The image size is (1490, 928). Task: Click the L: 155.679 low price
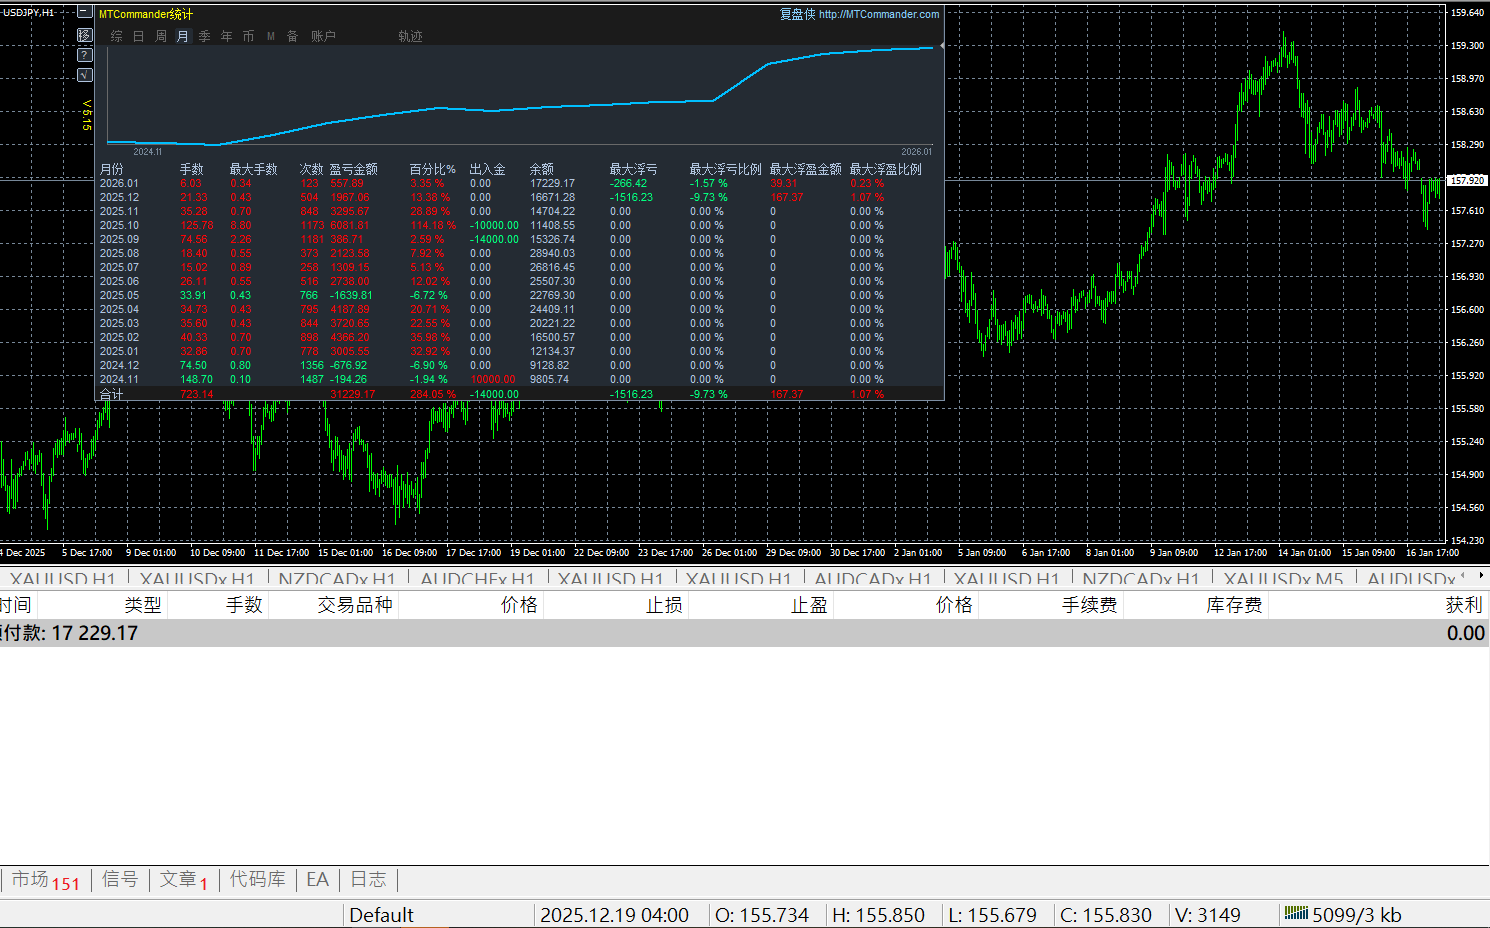[x=993, y=915]
